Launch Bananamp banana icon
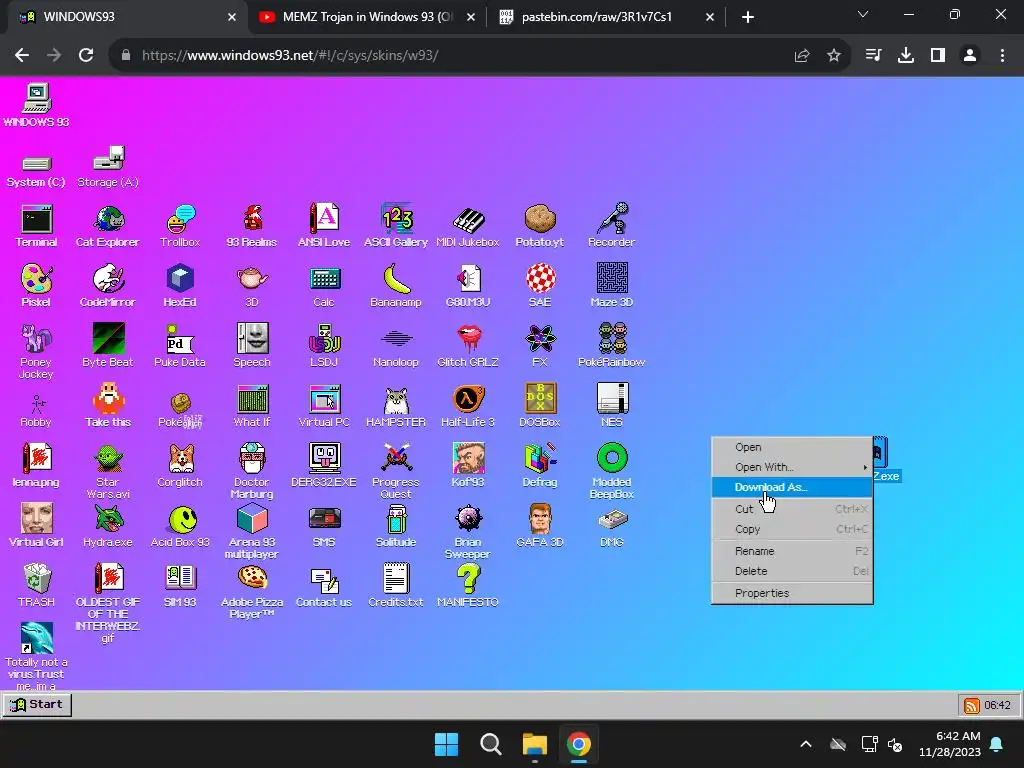Screen dimensions: 1024x768 (x=396, y=285)
